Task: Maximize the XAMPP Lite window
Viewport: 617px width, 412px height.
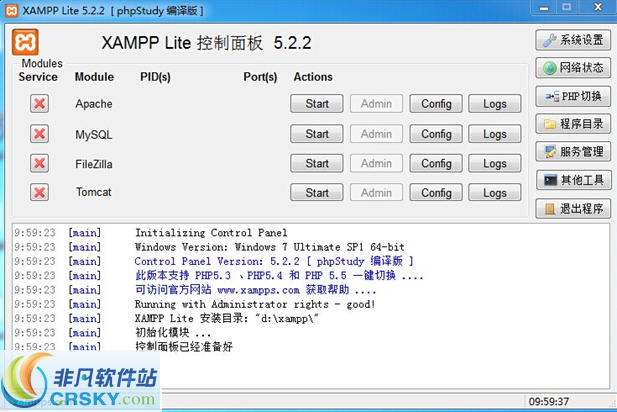Action: pyautogui.click(x=567, y=7)
